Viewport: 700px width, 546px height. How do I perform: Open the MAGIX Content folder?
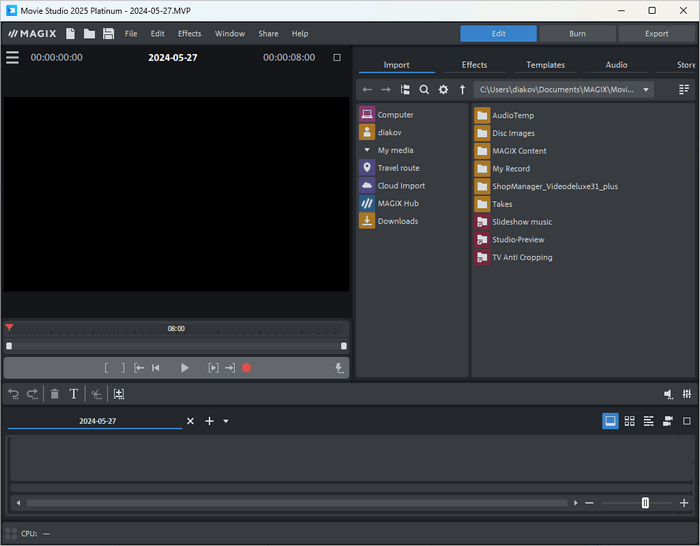tap(519, 151)
